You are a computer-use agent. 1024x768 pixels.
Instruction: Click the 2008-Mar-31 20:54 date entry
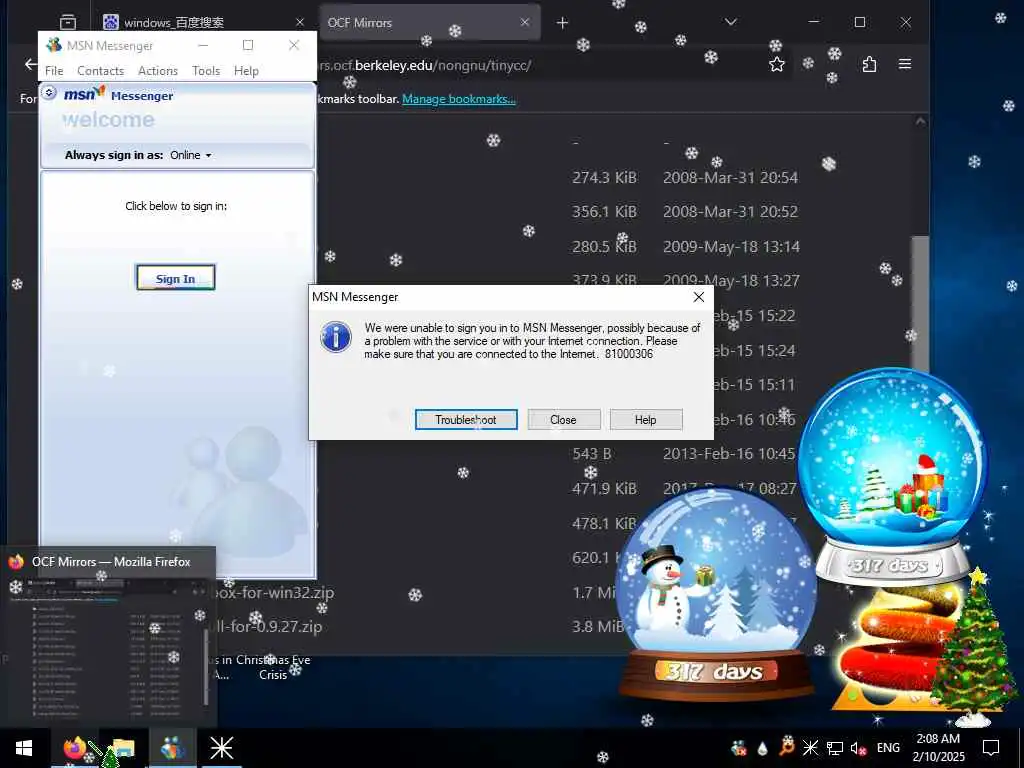[730, 178]
